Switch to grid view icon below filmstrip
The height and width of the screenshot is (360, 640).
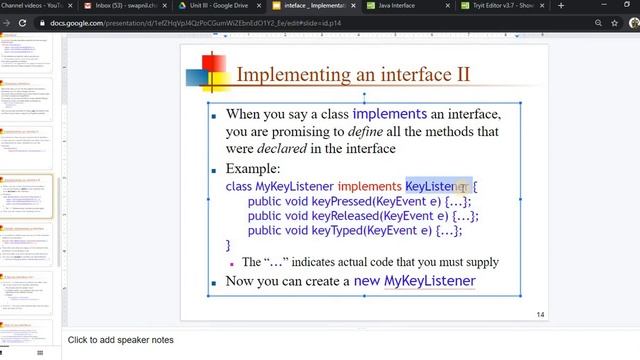(x=40, y=353)
